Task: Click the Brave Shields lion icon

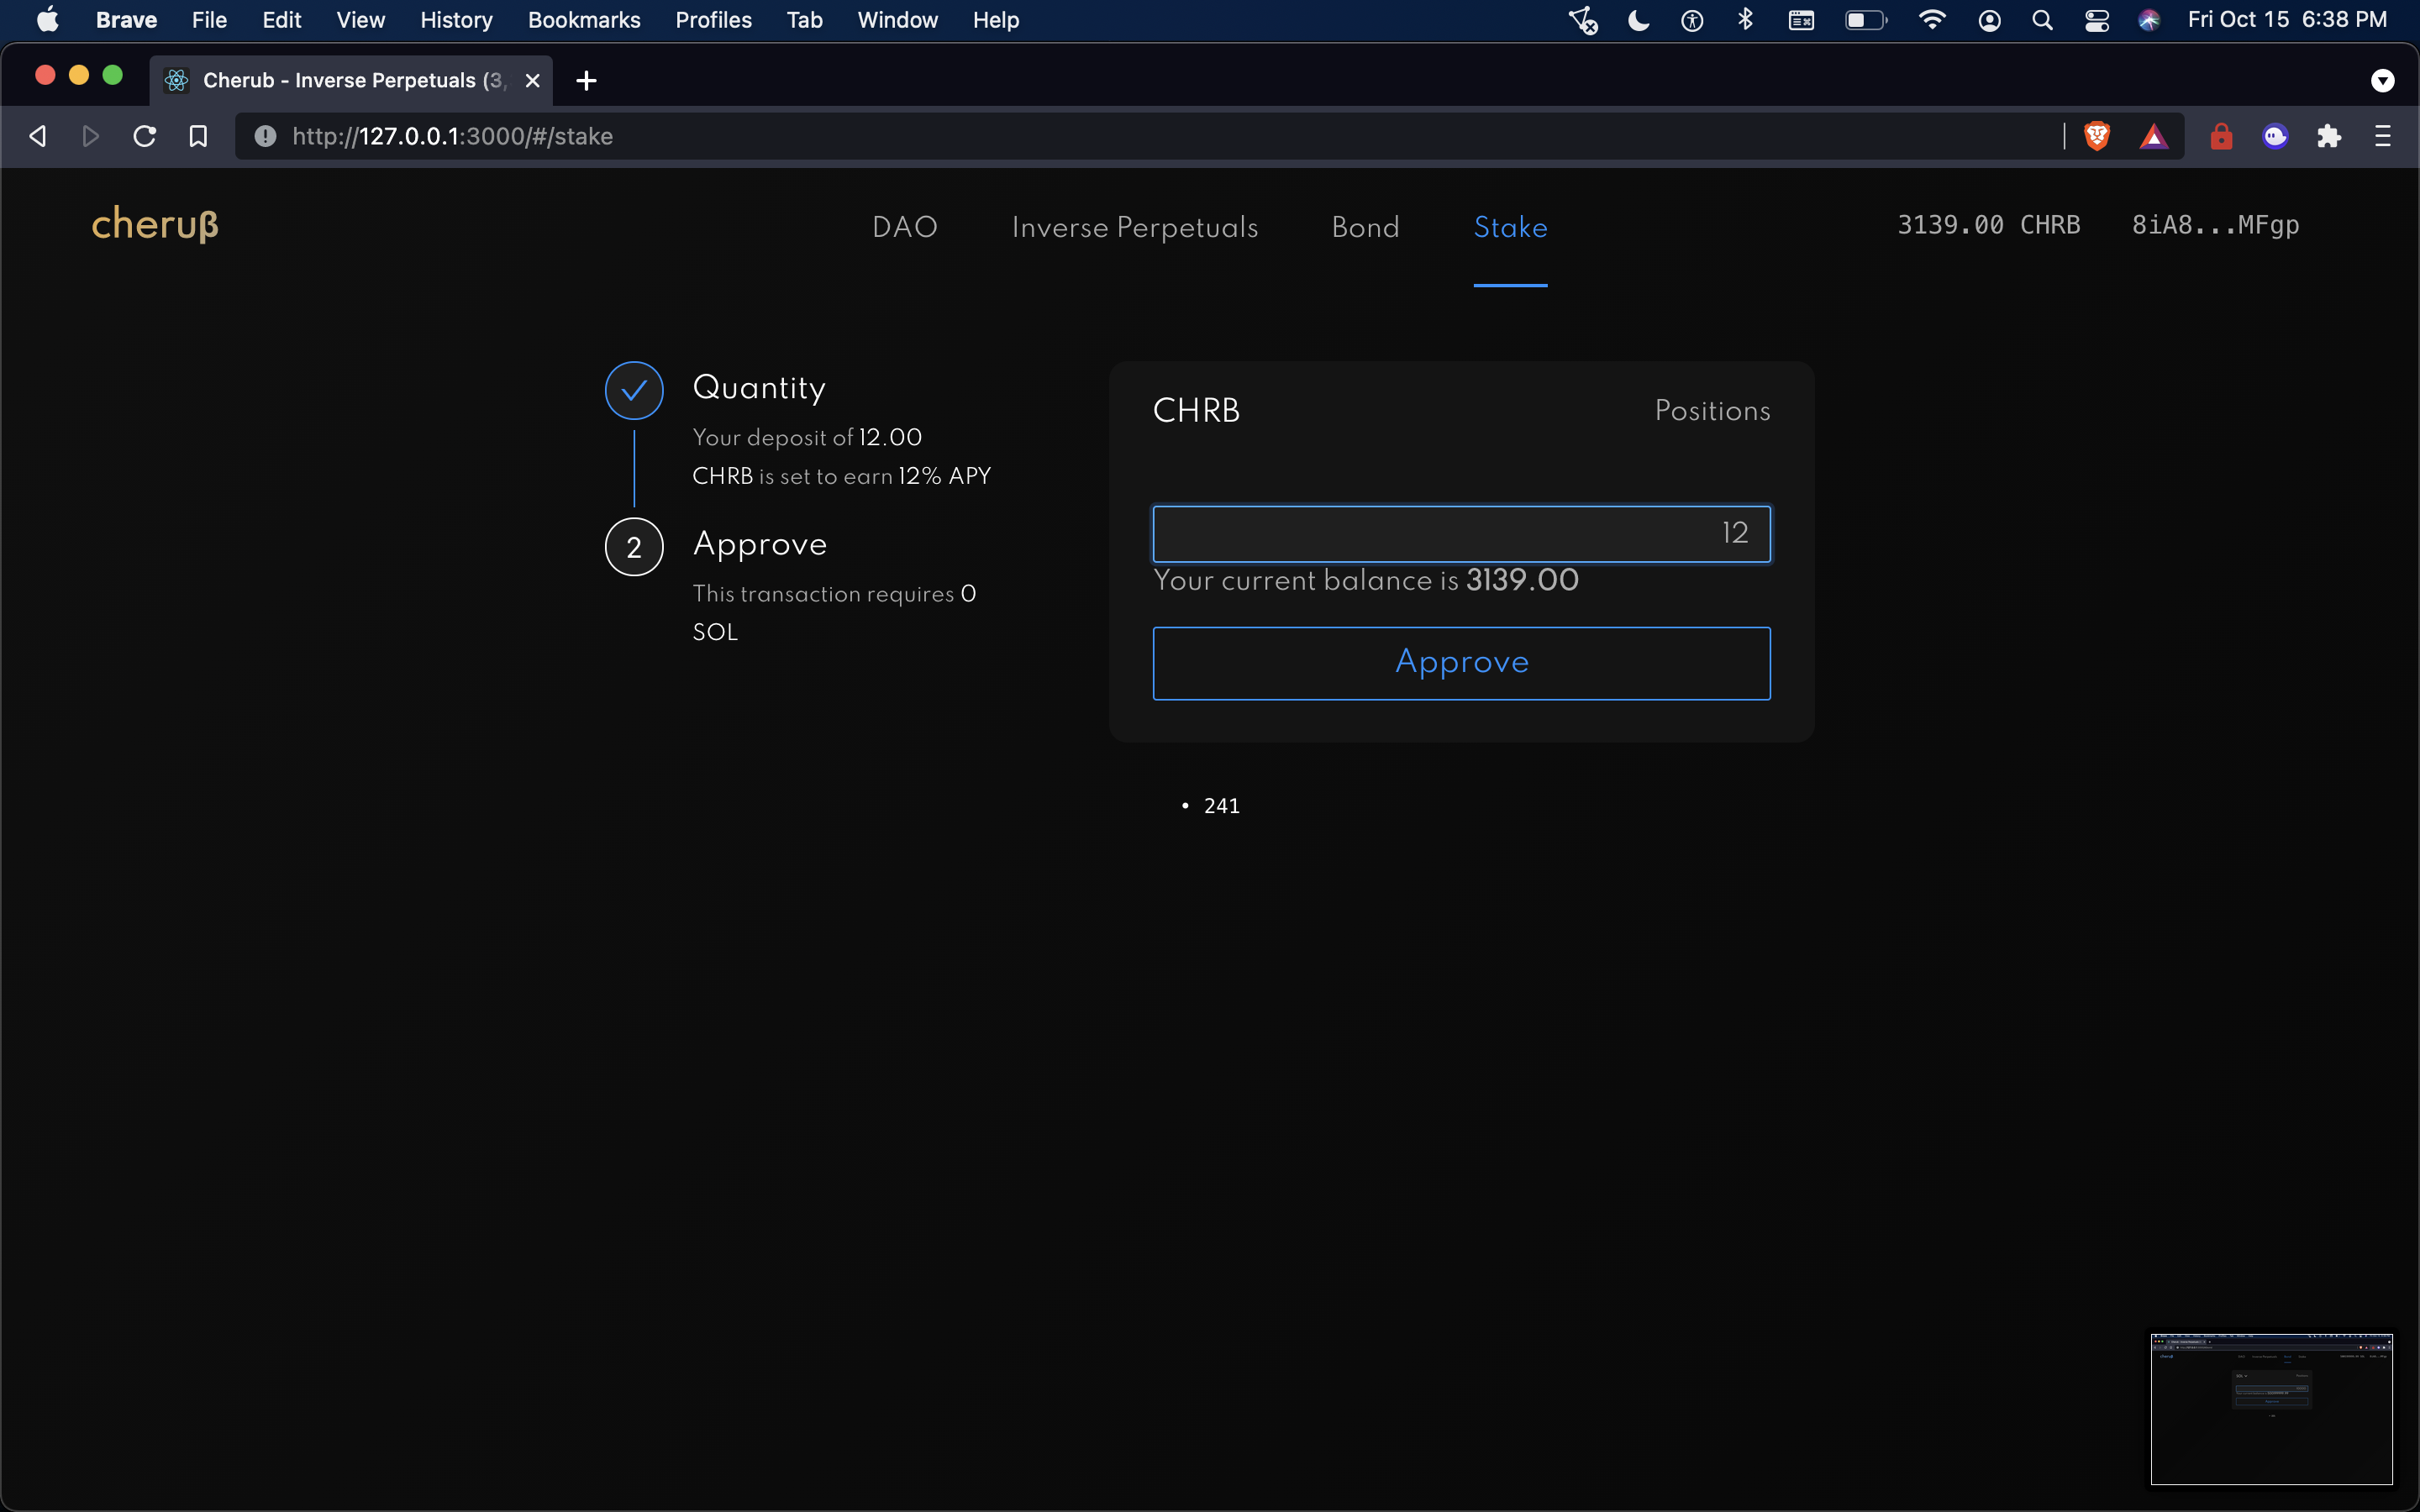Action: click(2097, 136)
